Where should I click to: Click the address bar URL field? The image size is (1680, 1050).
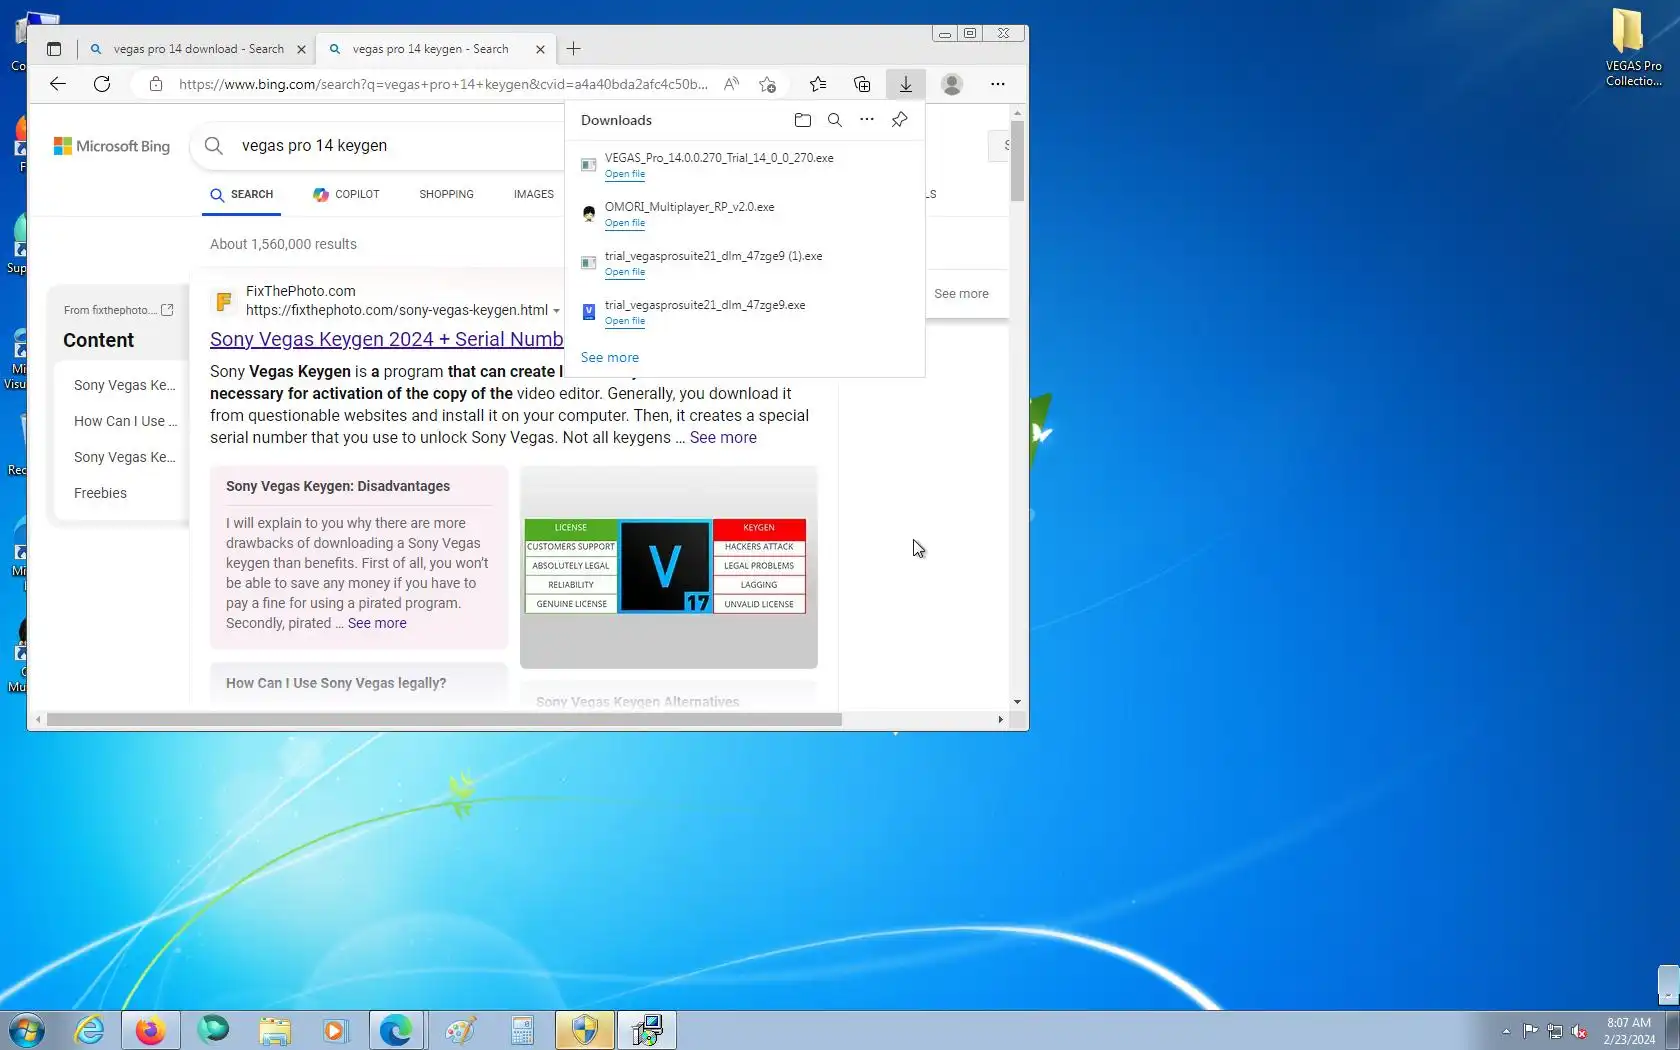coord(443,84)
